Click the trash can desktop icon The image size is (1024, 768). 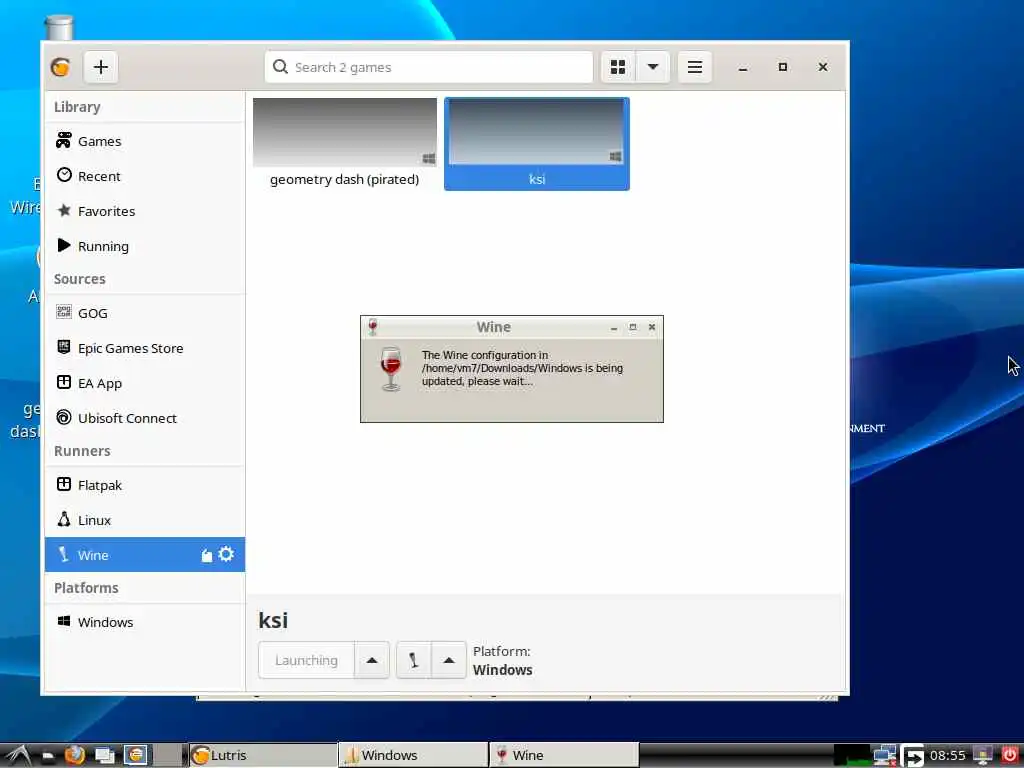click(x=59, y=28)
